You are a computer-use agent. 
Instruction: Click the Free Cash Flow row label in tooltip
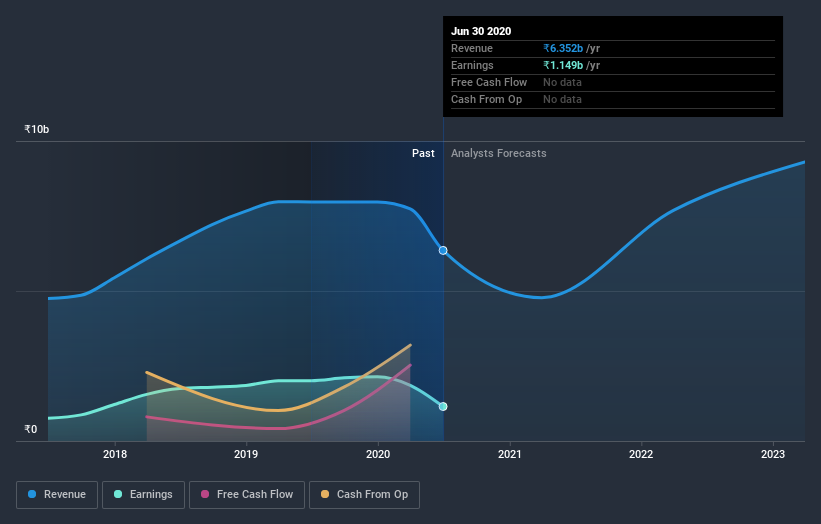(x=489, y=82)
